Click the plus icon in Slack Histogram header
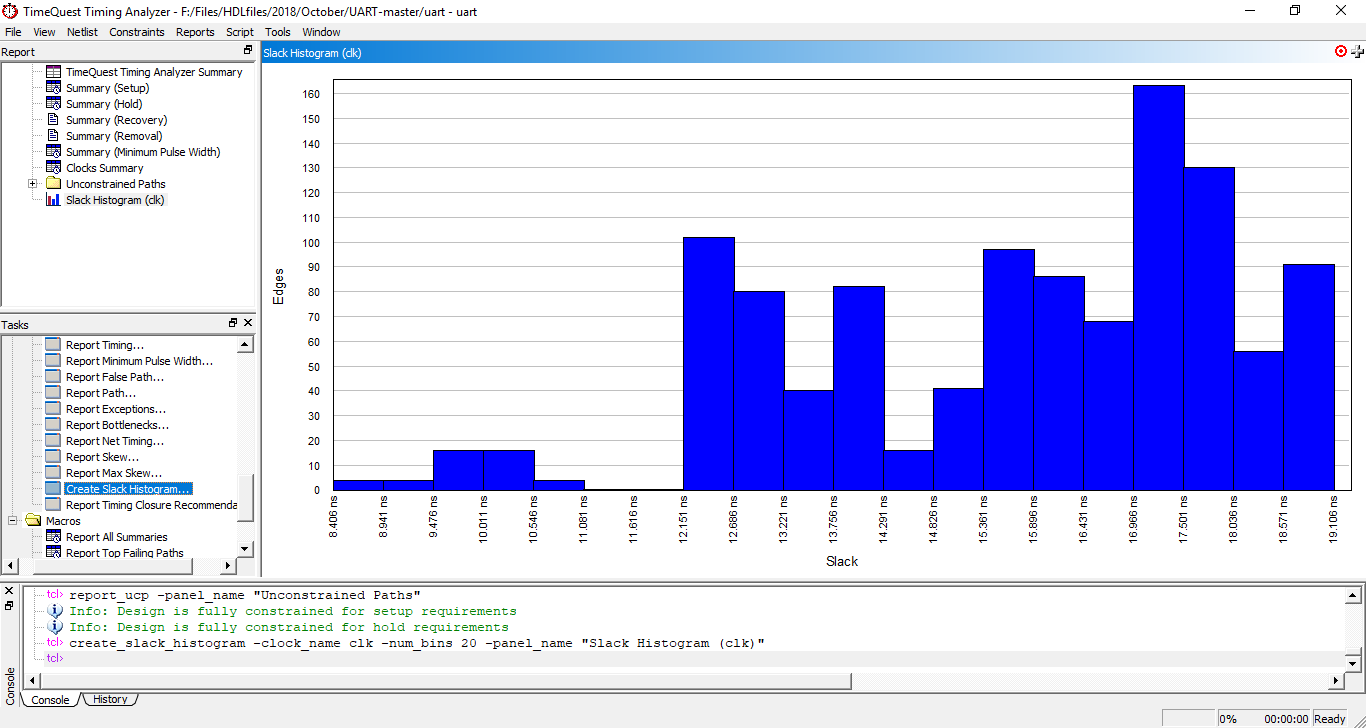Image resolution: width=1366 pixels, height=728 pixels. [1357, 51]
